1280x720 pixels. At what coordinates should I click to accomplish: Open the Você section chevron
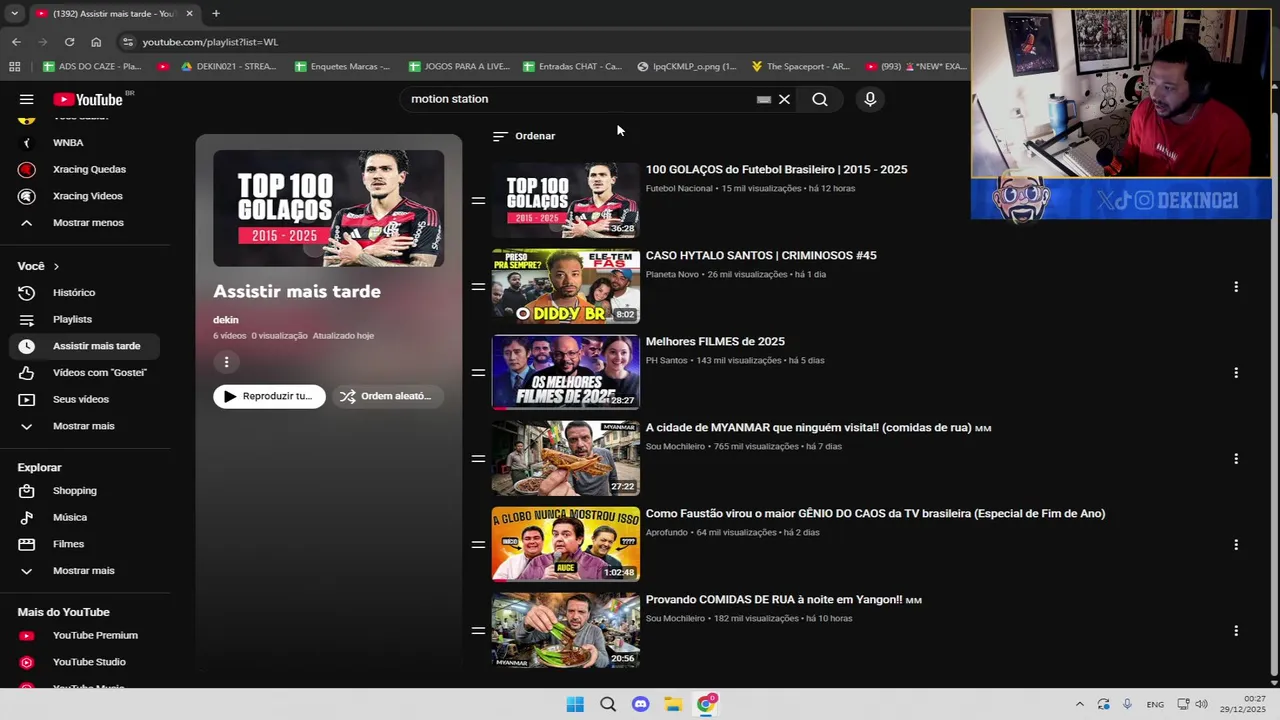[56, 266]
